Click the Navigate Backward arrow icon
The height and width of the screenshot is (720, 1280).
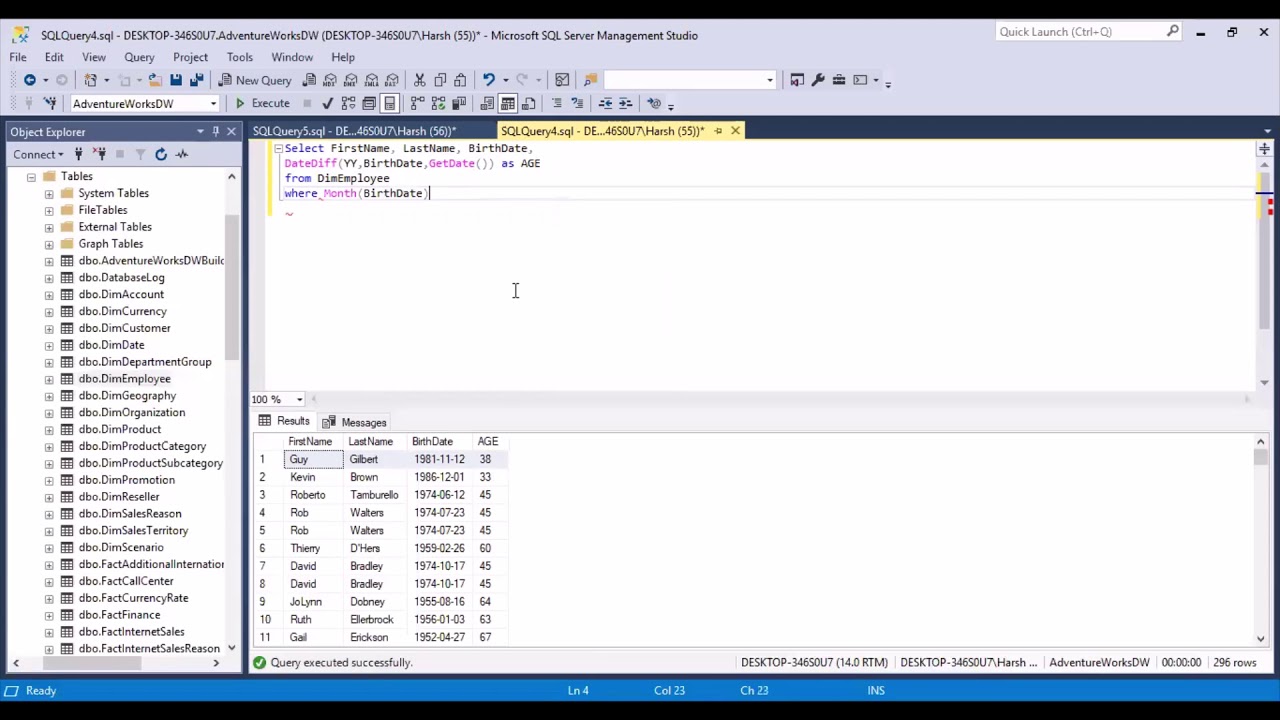pyautogui.click(x=30, y=80)
